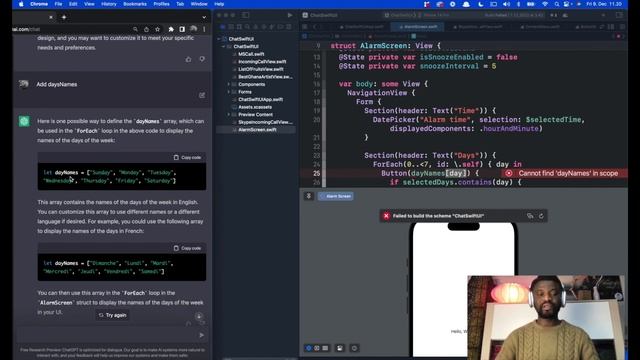
Task: Toggle Xcode inspector panel
Action: point(619,15)
